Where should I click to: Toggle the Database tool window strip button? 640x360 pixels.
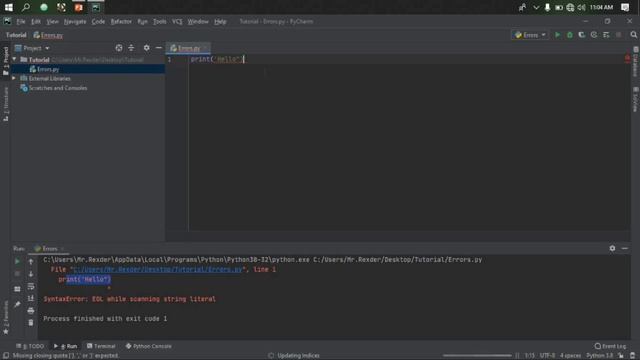(x=635, y=61)
